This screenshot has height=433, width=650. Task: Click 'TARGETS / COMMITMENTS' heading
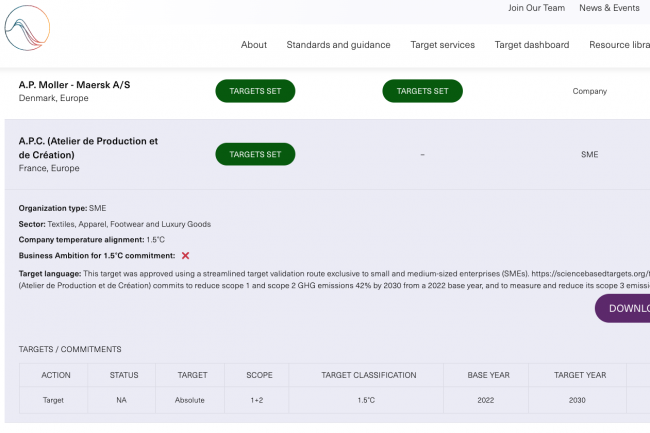click(x=70, y=349)
